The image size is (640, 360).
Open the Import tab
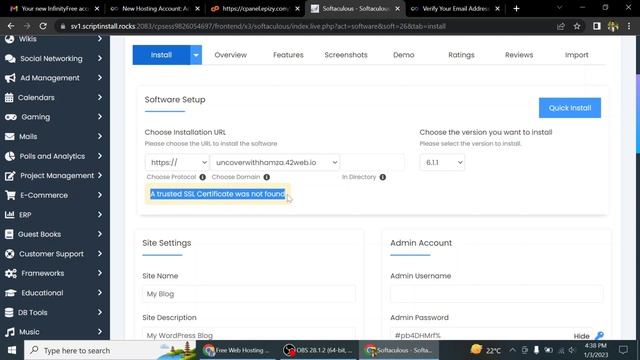[x=576, y=55]
